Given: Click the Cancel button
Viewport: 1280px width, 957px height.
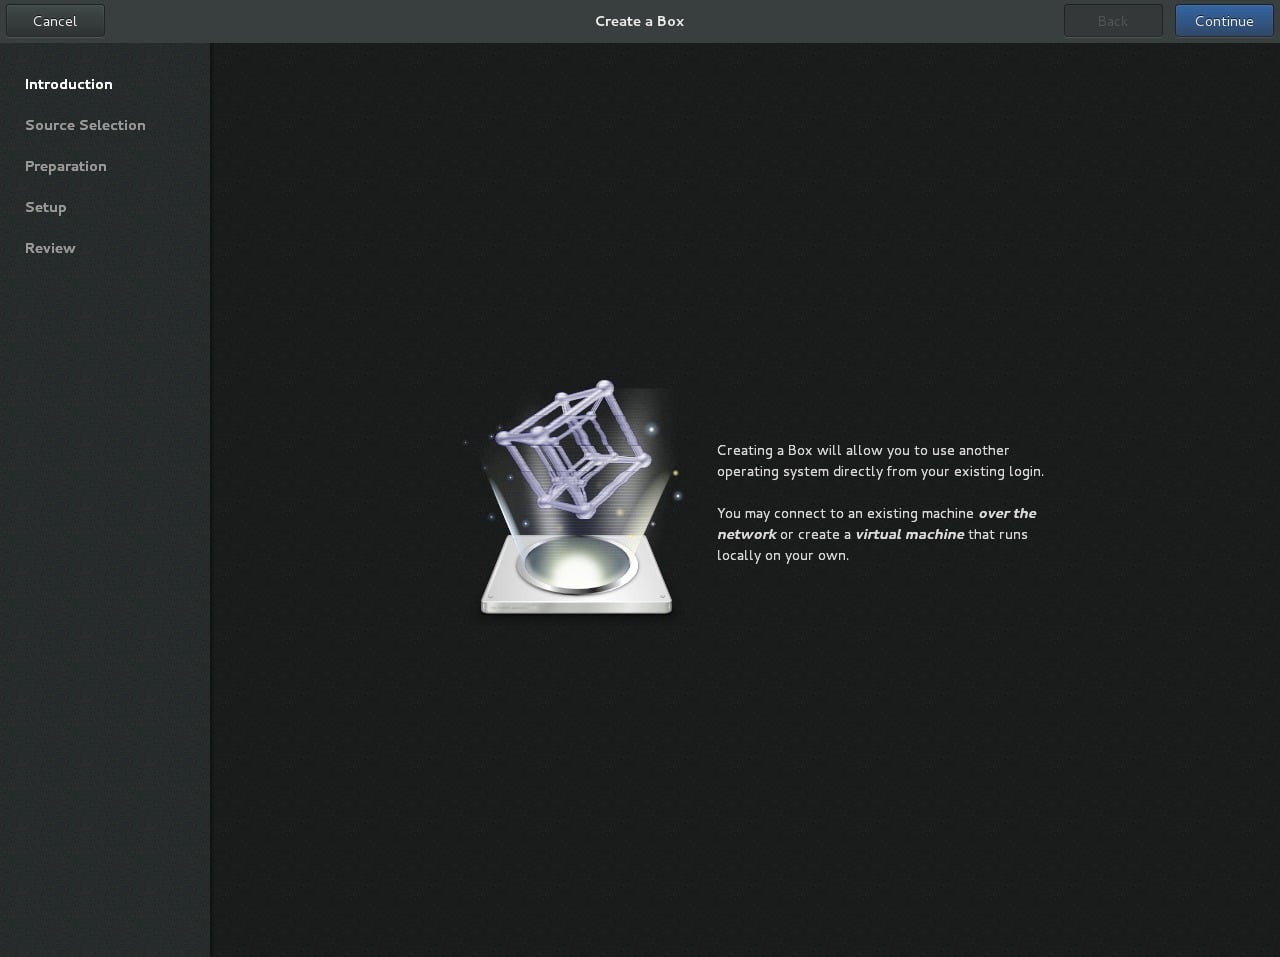Looking at the screenshot, I should pos(55,21).
